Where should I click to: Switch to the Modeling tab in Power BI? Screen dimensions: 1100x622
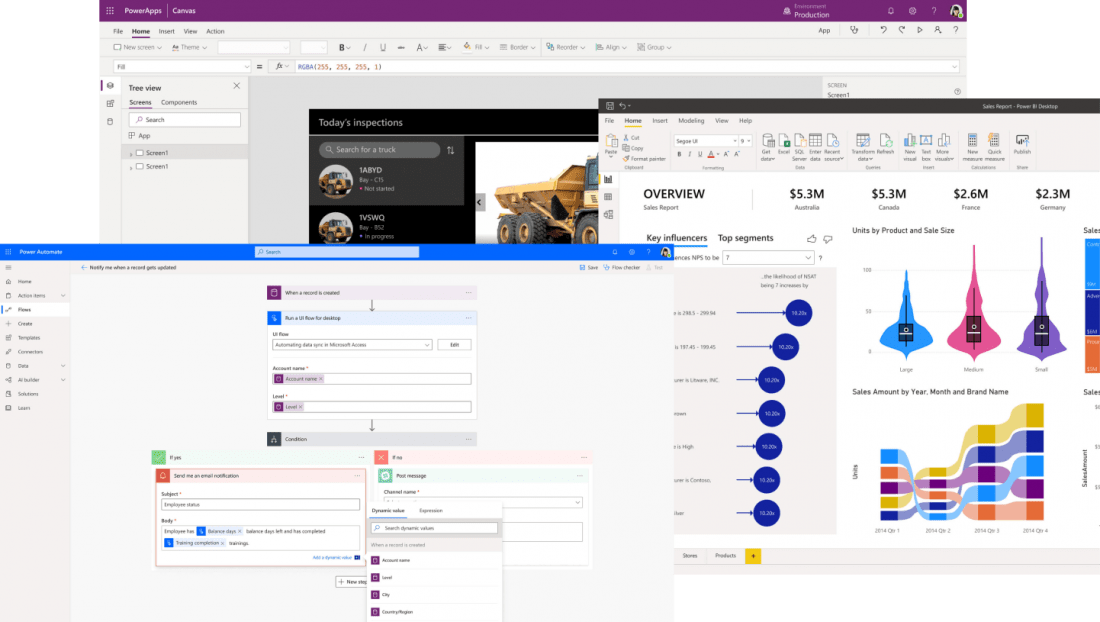tap(692, 120)
